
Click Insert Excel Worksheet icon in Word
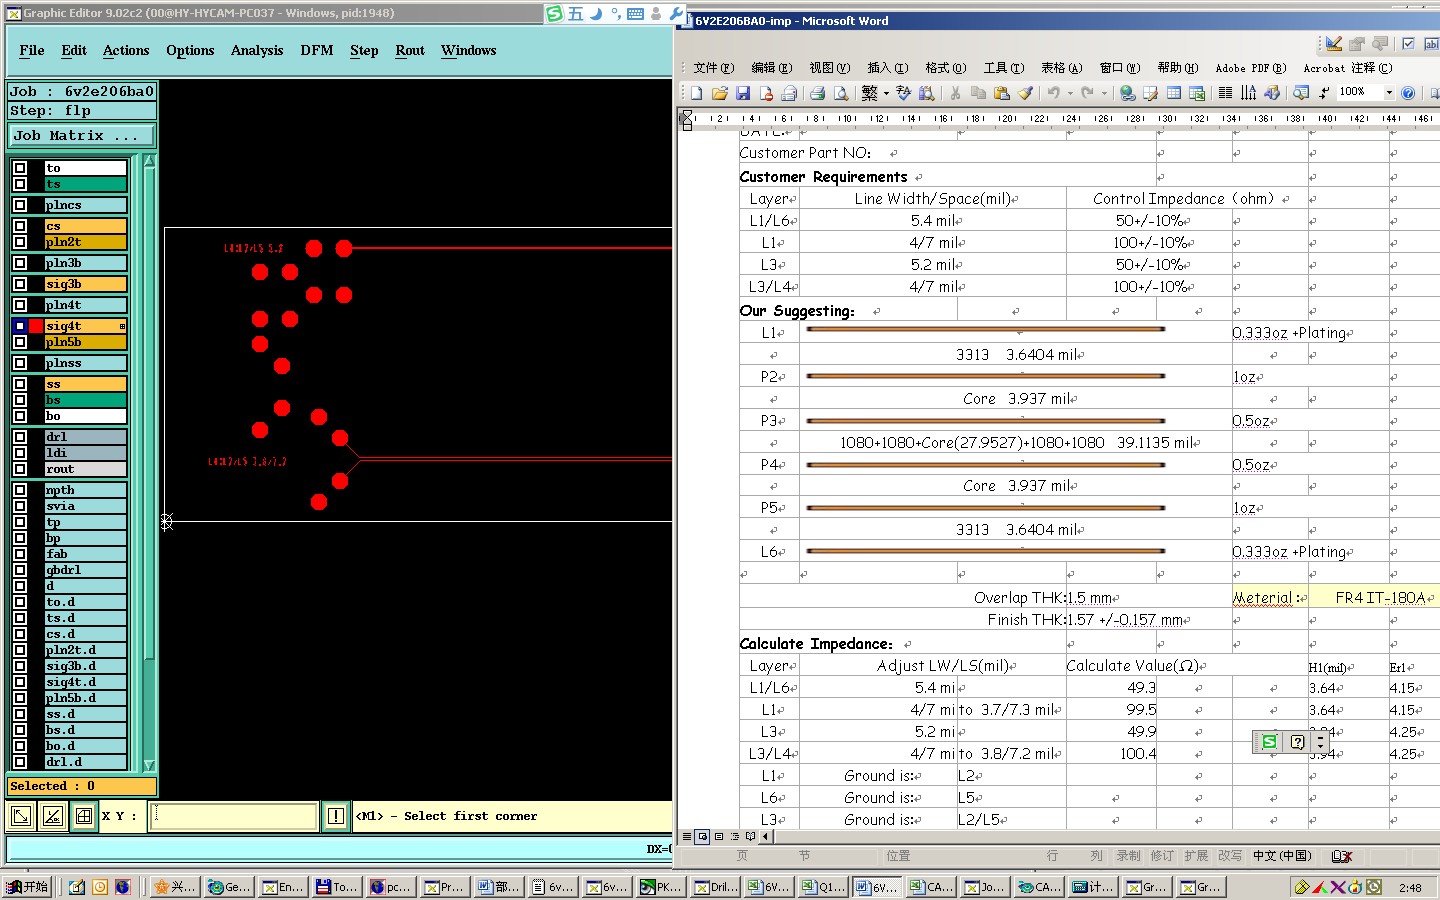click(x=1197, y=93)
